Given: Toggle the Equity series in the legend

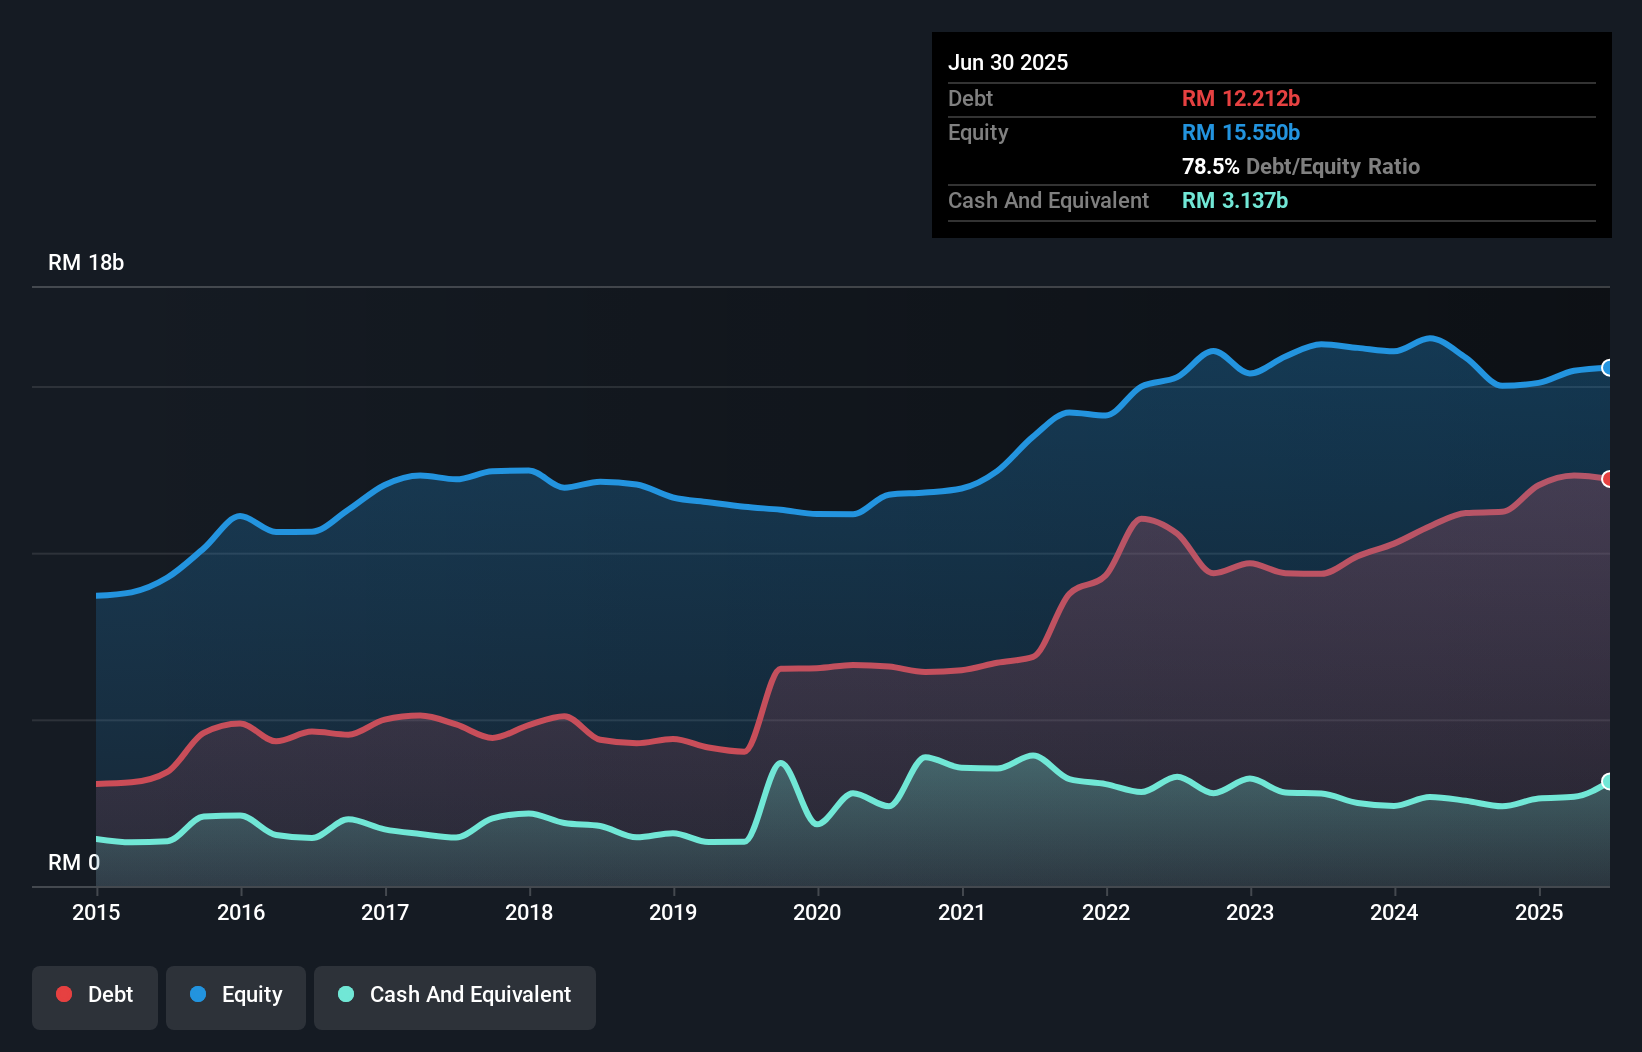Looking at the screenshot, I should tap(235, 995).
